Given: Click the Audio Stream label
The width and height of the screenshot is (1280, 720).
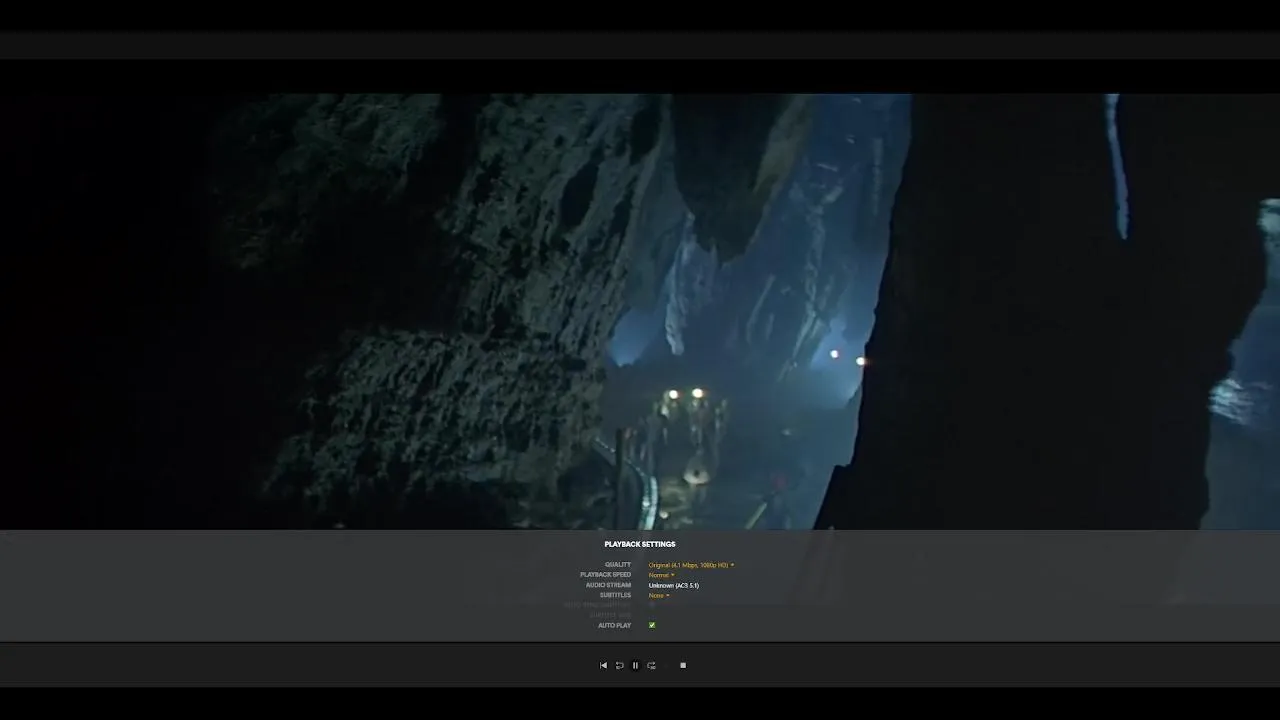Looking at the screenshot, I should (608, 585).
